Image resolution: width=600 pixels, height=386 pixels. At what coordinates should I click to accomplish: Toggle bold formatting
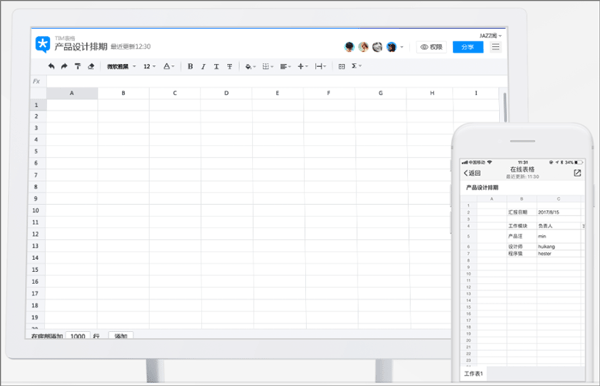coord(190,67)
